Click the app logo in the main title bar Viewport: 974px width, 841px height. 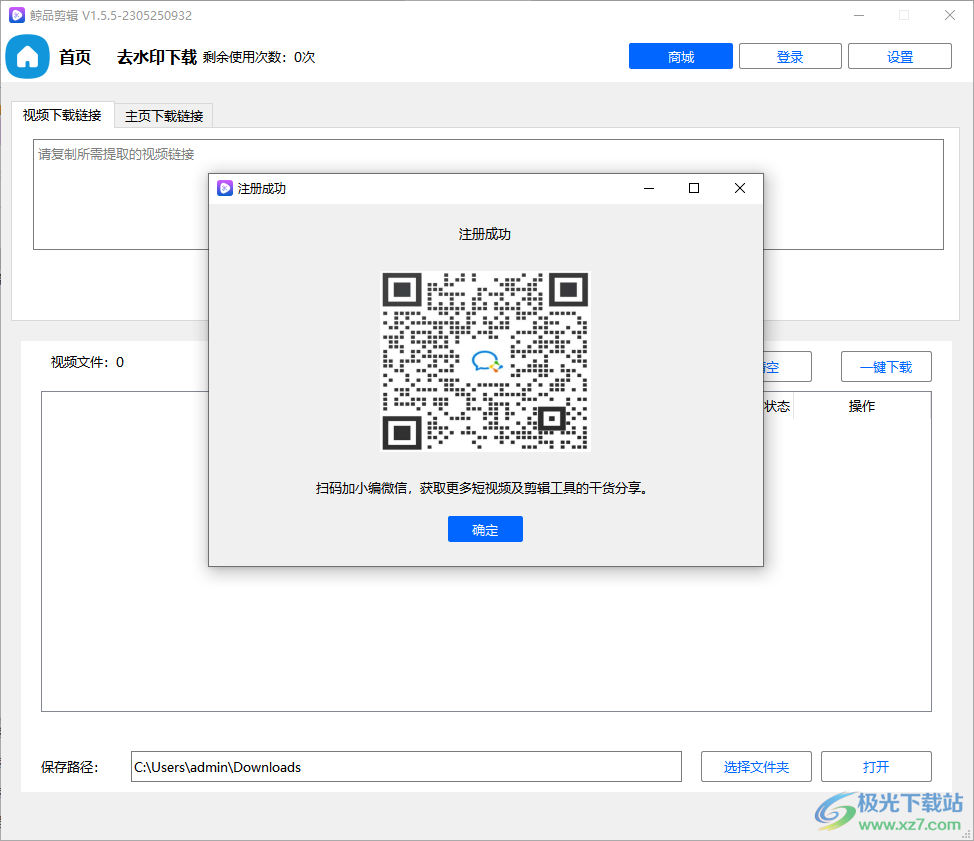click(17, 15)
